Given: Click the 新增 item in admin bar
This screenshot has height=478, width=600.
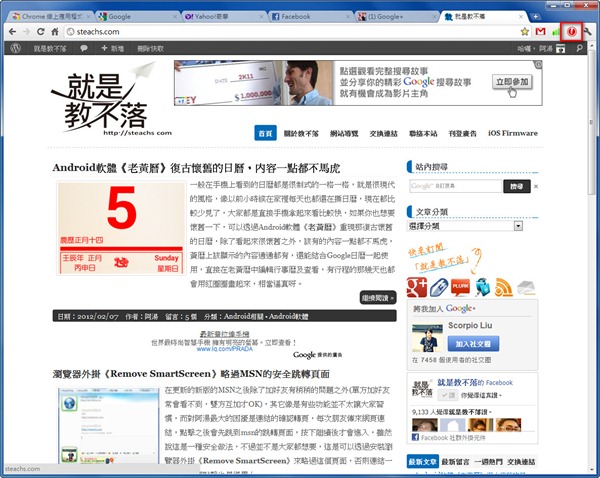Looking at the screenshot, I should [112, 48].
